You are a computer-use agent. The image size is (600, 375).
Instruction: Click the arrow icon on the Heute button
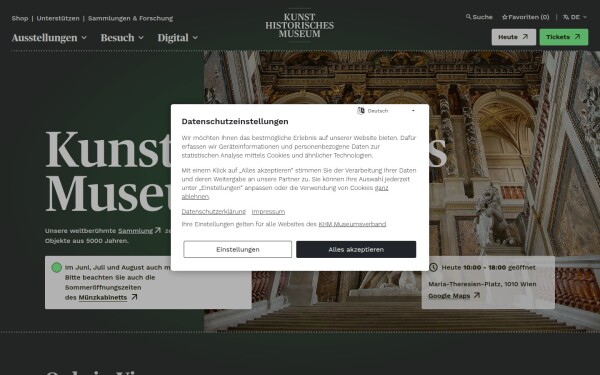(525, 37)
